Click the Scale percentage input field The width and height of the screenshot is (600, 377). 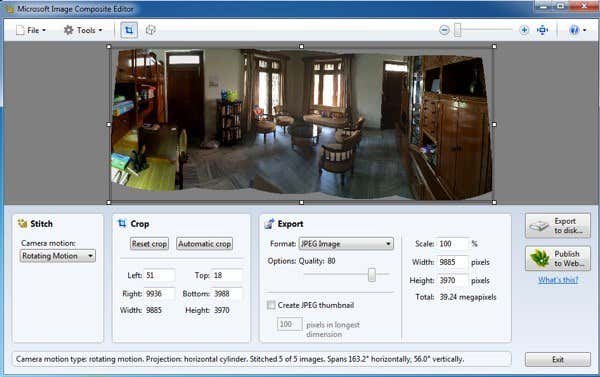(x=453, y=244)
